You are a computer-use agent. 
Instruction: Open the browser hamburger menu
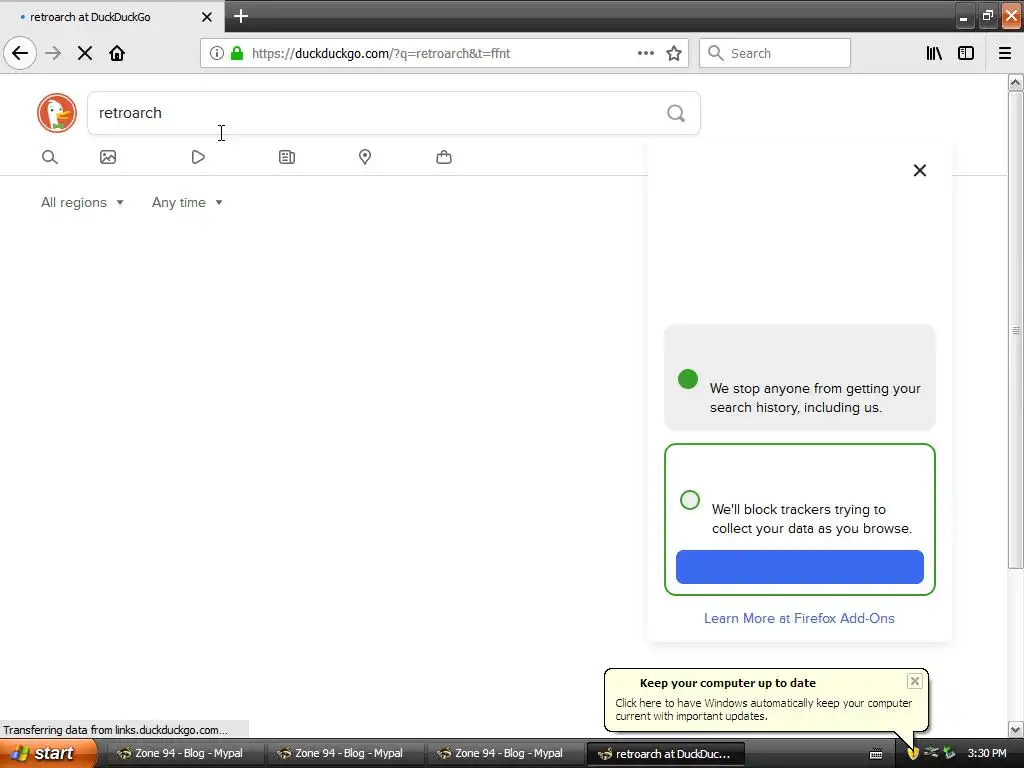1005,53
